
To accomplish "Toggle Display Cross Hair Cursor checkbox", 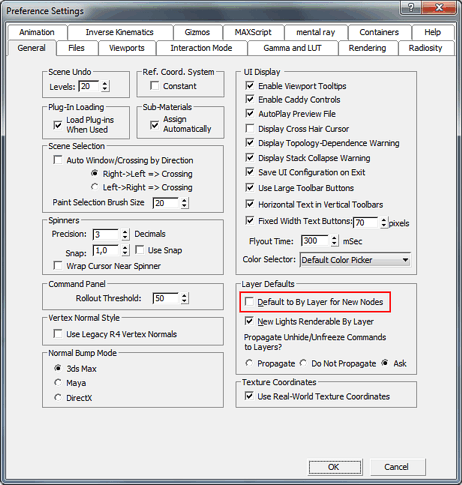I will point(249,128).
